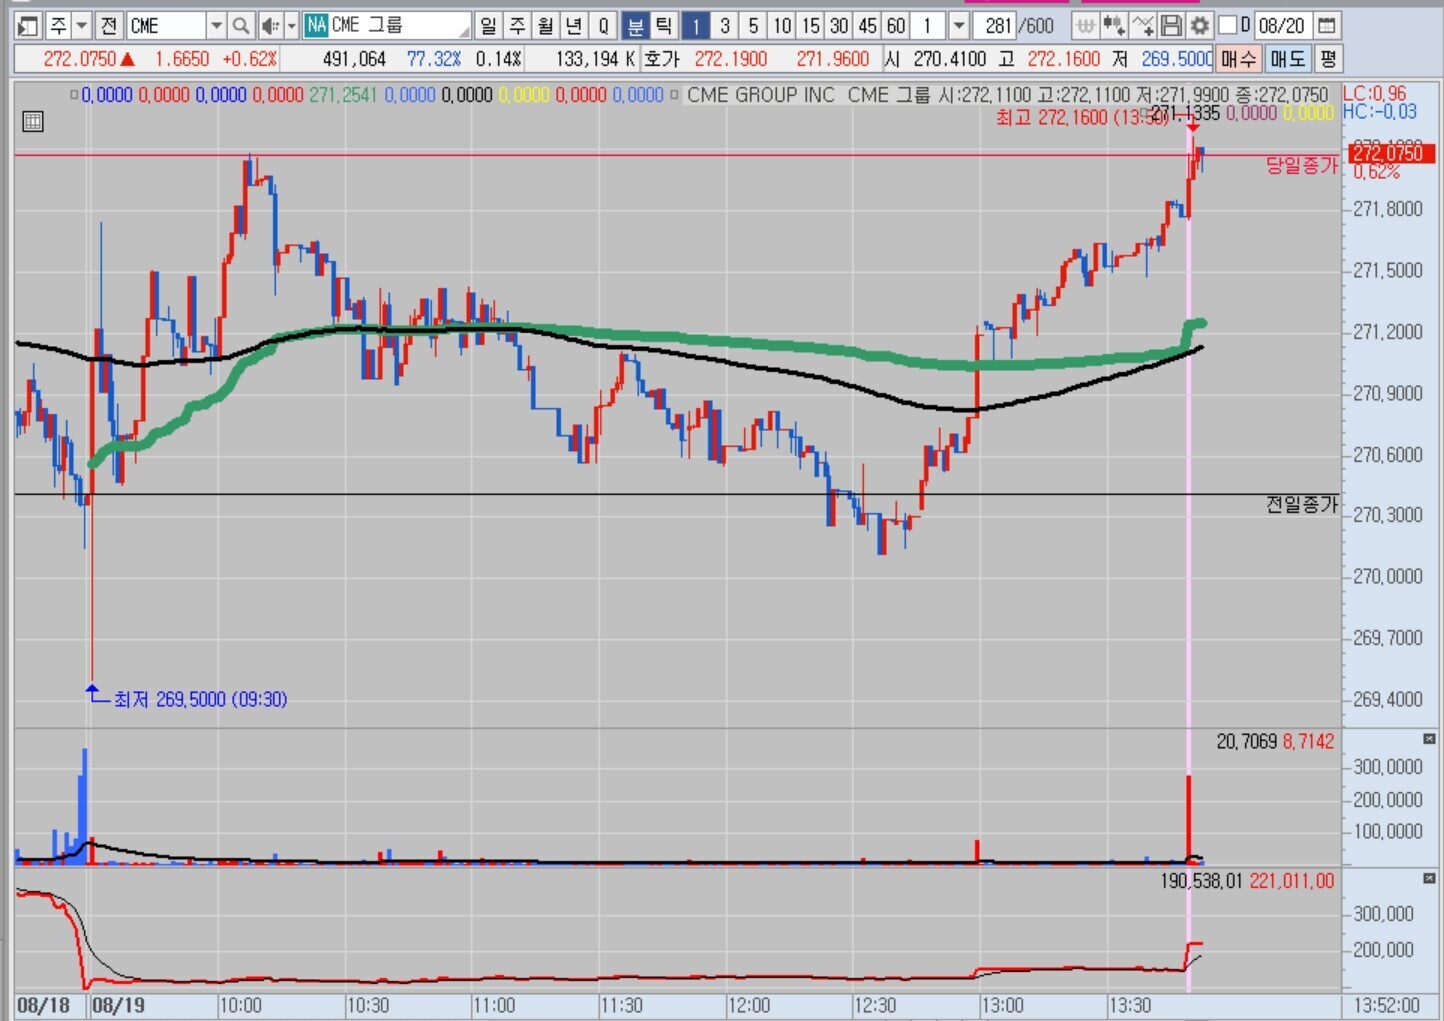1444x1021 pixels.
Task: Switch to the 일 (daily) chart tab
Action: 488,26
